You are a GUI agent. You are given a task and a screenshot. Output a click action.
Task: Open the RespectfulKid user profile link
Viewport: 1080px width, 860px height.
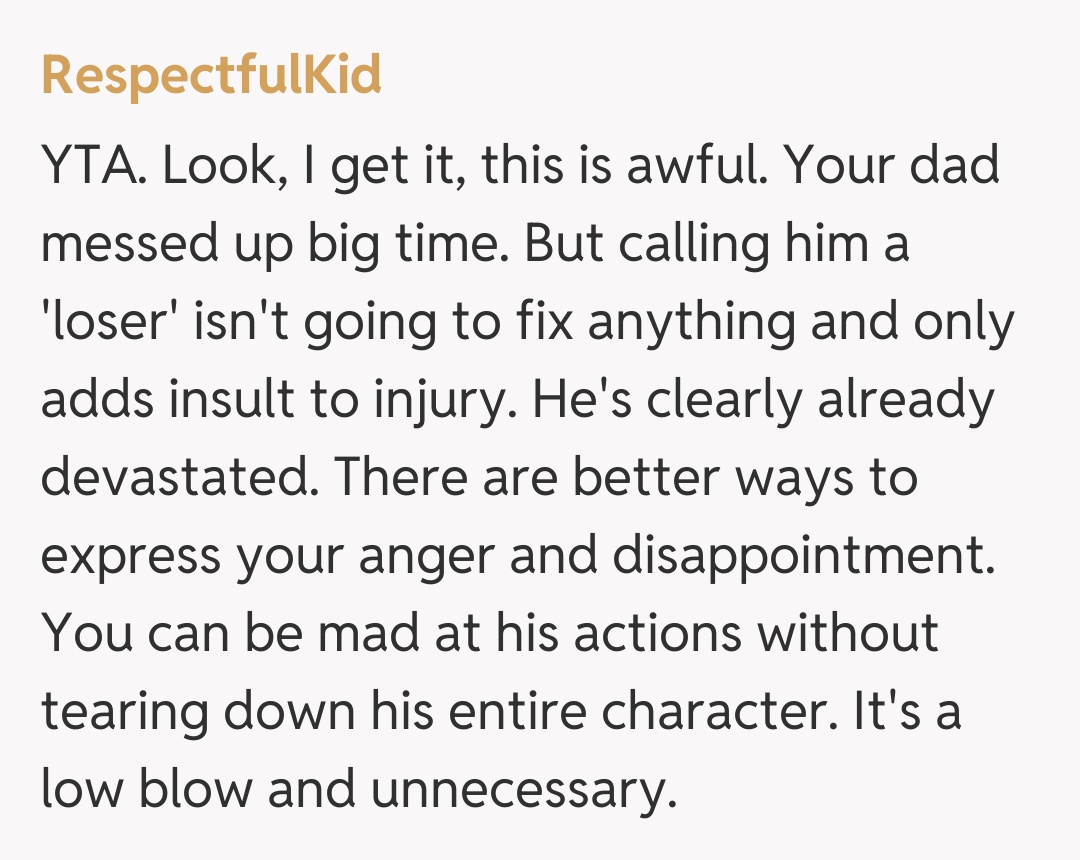[211, 75]
